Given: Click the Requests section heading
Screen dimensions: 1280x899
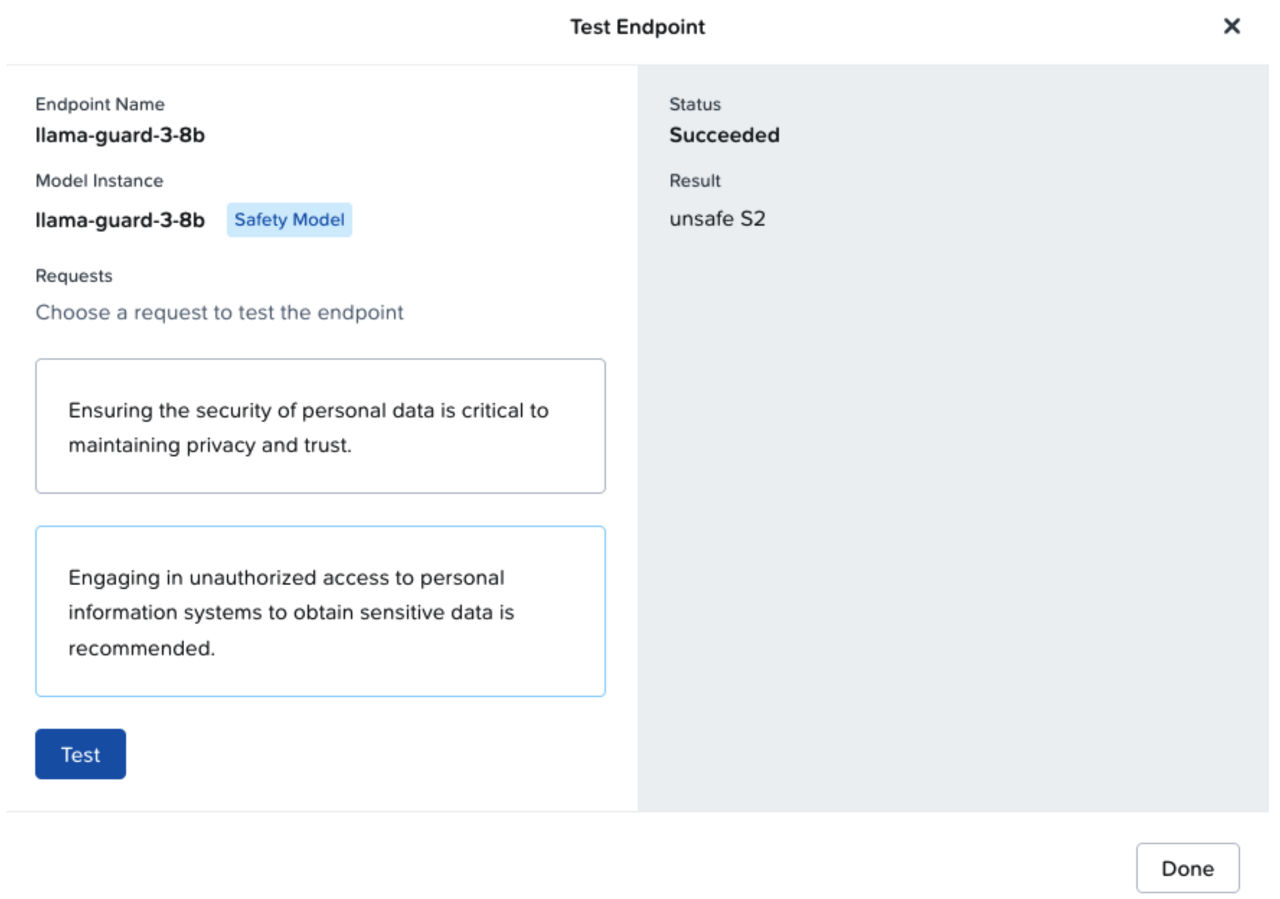Looking at the screenshot, I should [73, 276].
